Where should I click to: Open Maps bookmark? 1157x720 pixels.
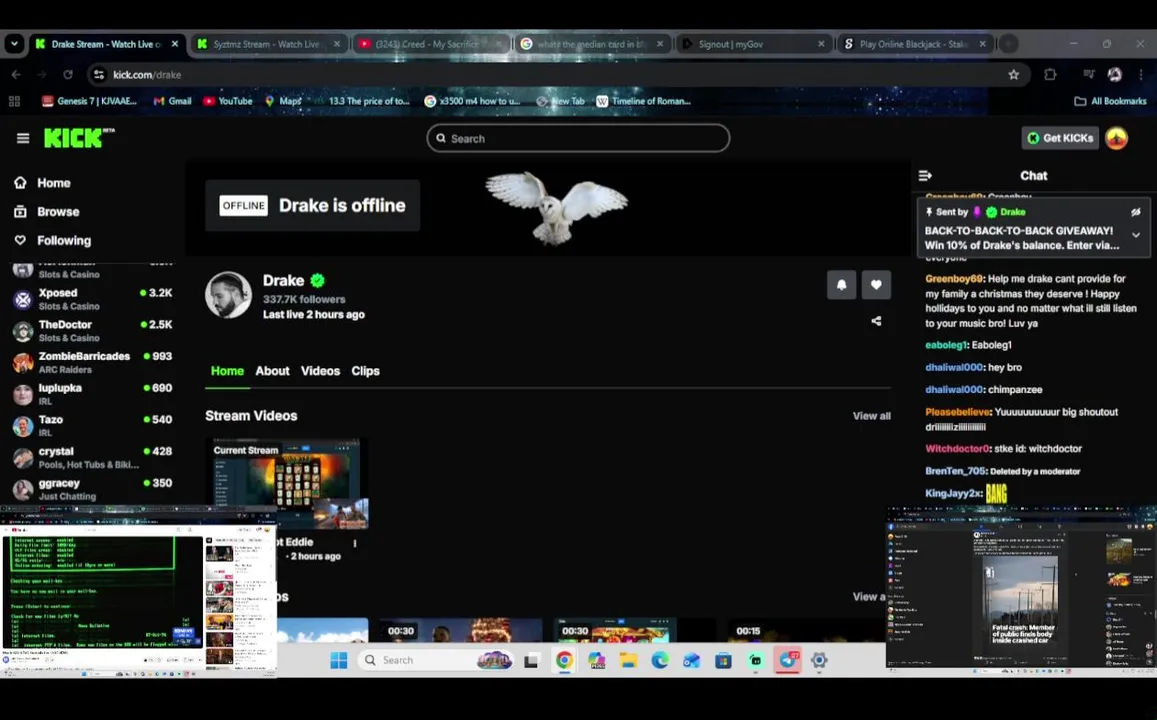[x=283, y=101]
